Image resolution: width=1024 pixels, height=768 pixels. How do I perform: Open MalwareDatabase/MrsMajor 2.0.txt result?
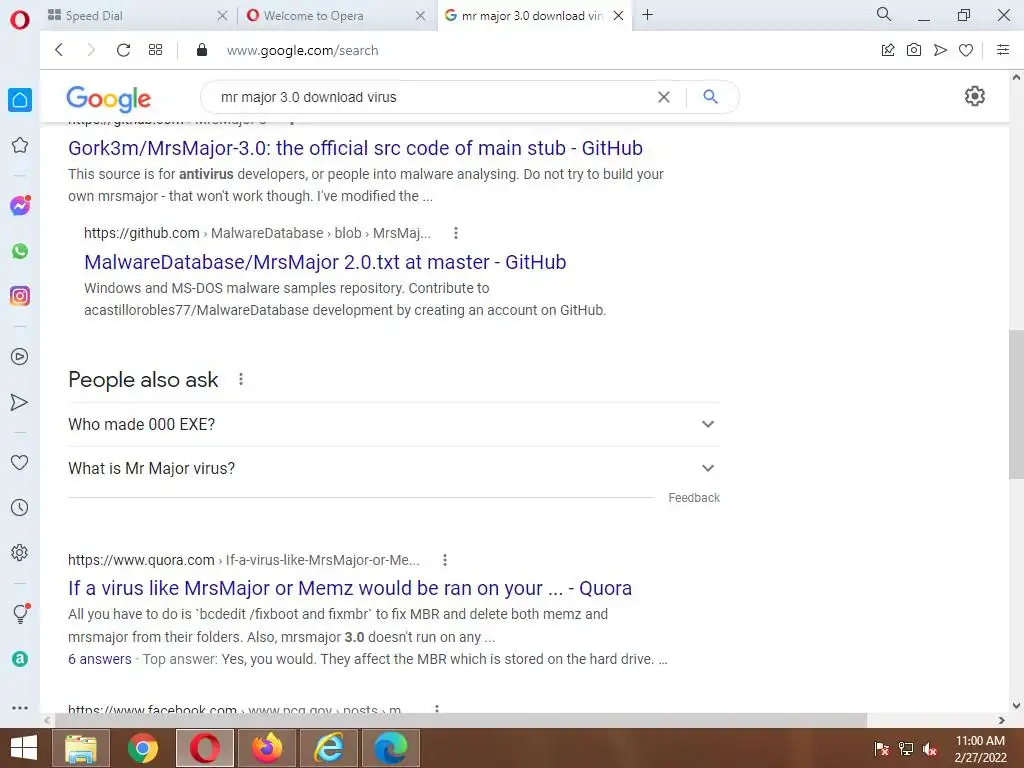(x=325, y=262)
